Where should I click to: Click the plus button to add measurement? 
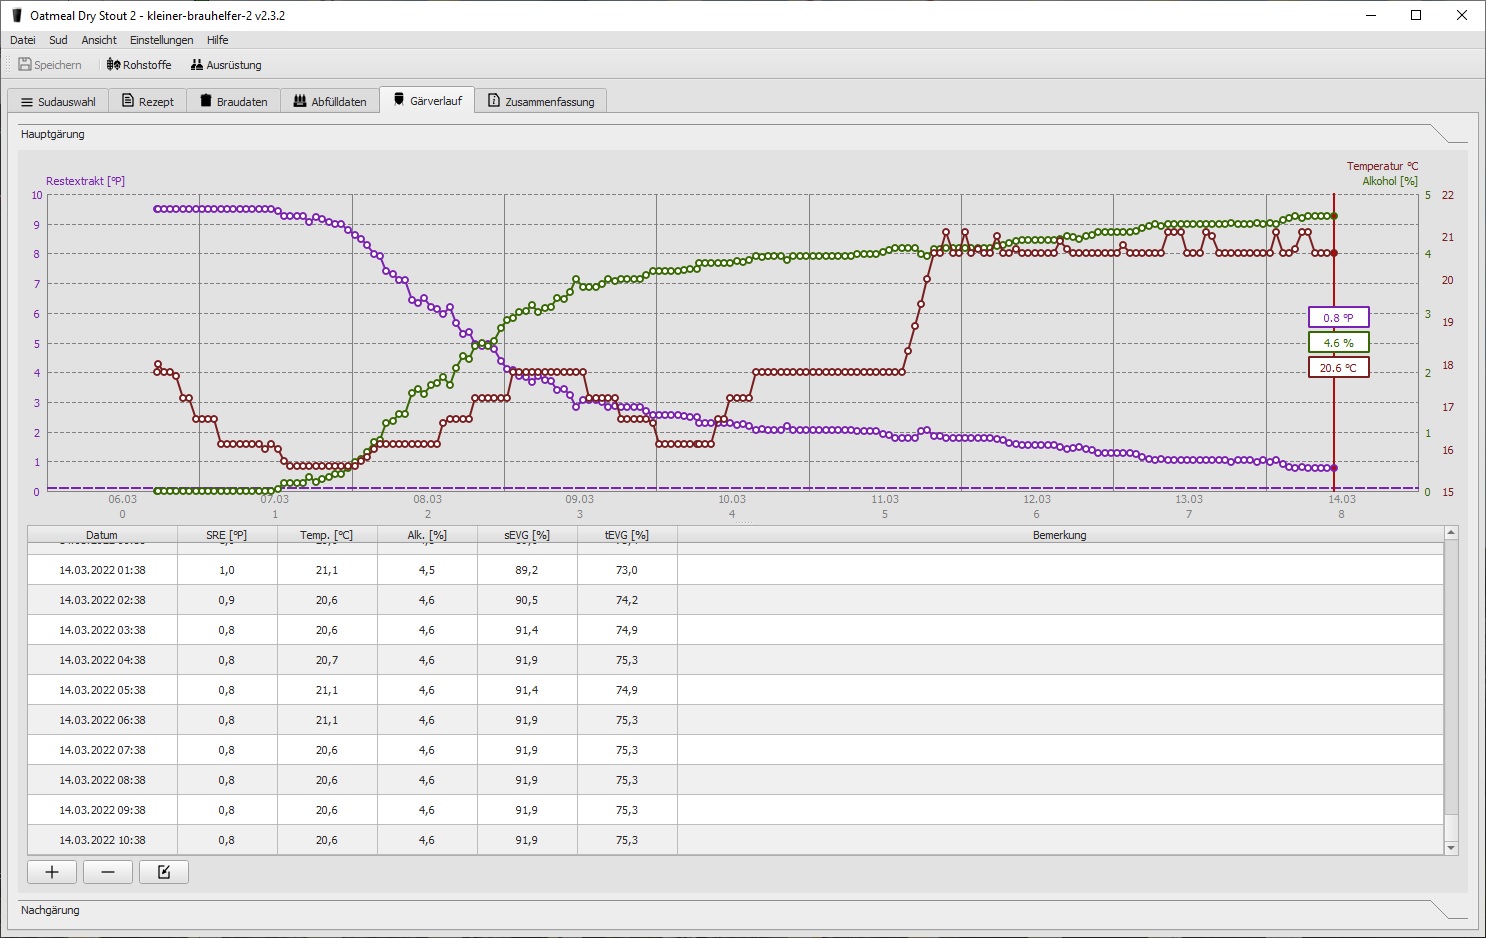tap(52, 872)
